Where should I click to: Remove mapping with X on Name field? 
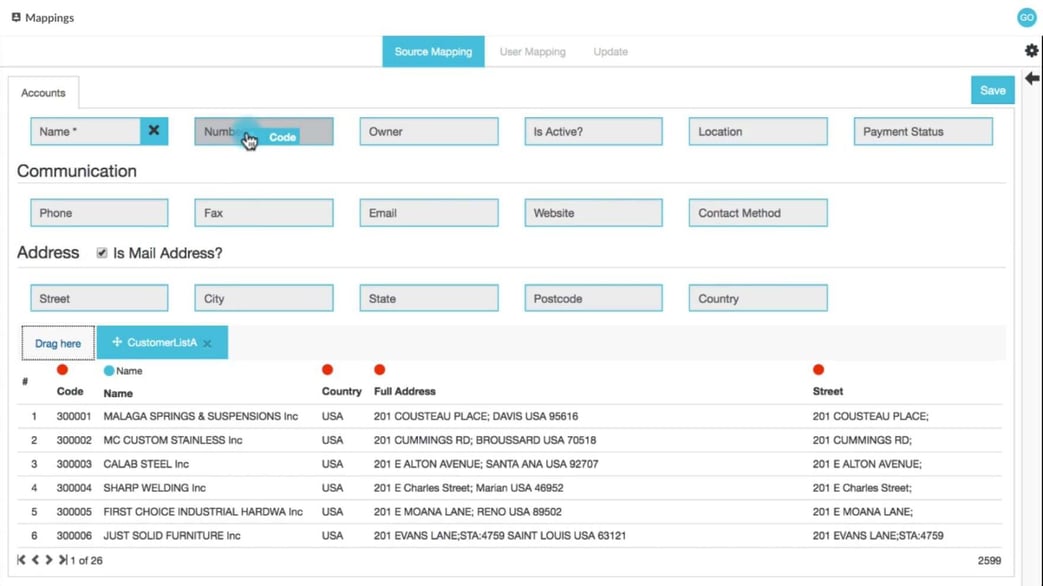(x=154, y=131)
